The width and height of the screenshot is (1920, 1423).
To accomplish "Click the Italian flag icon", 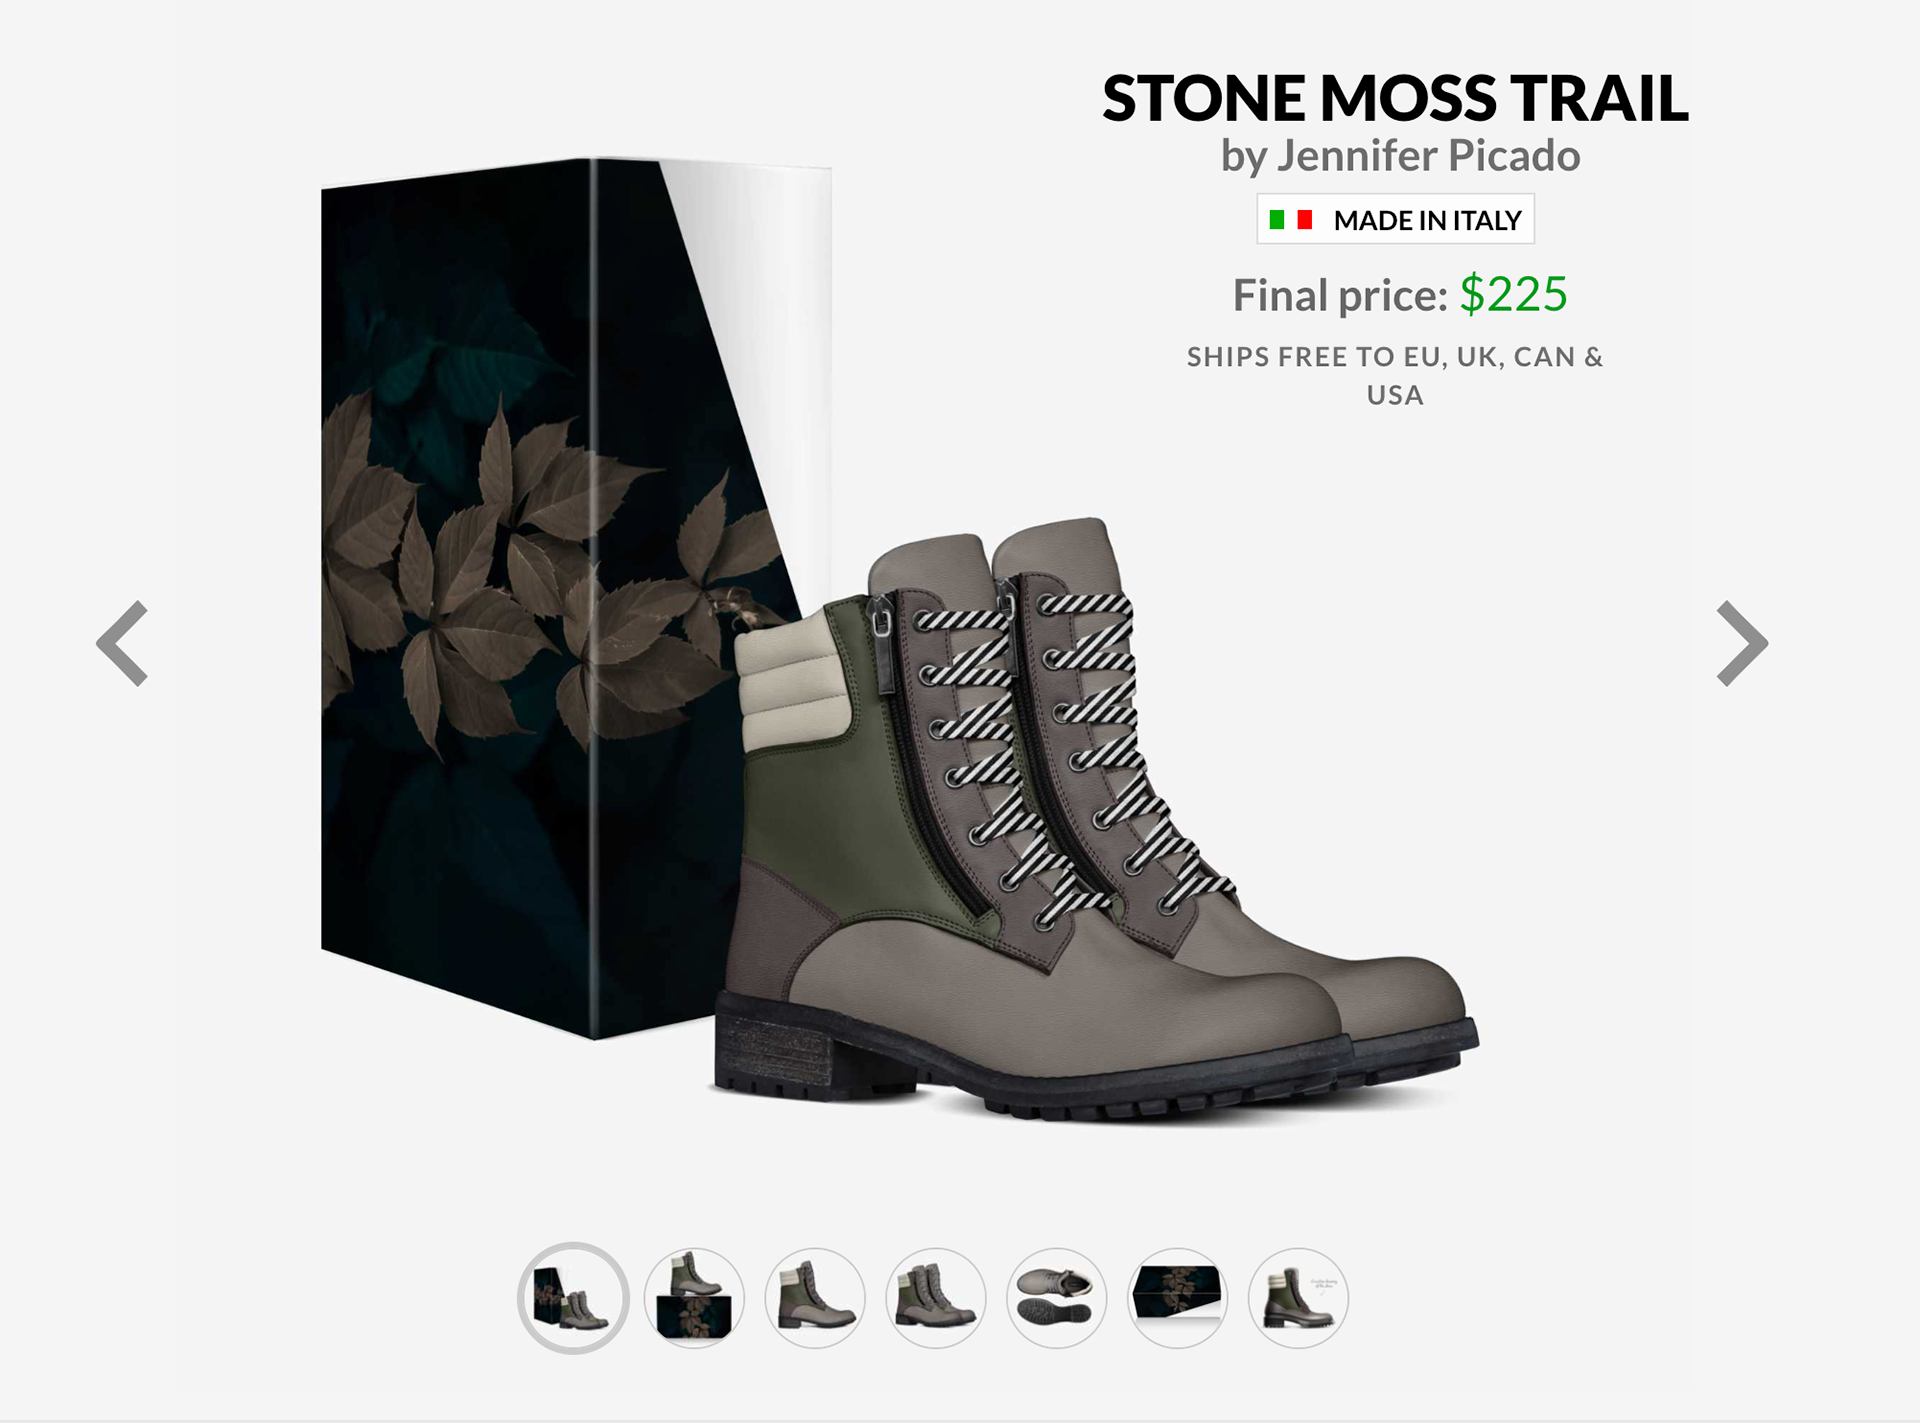I will [x=1290, y=219].
